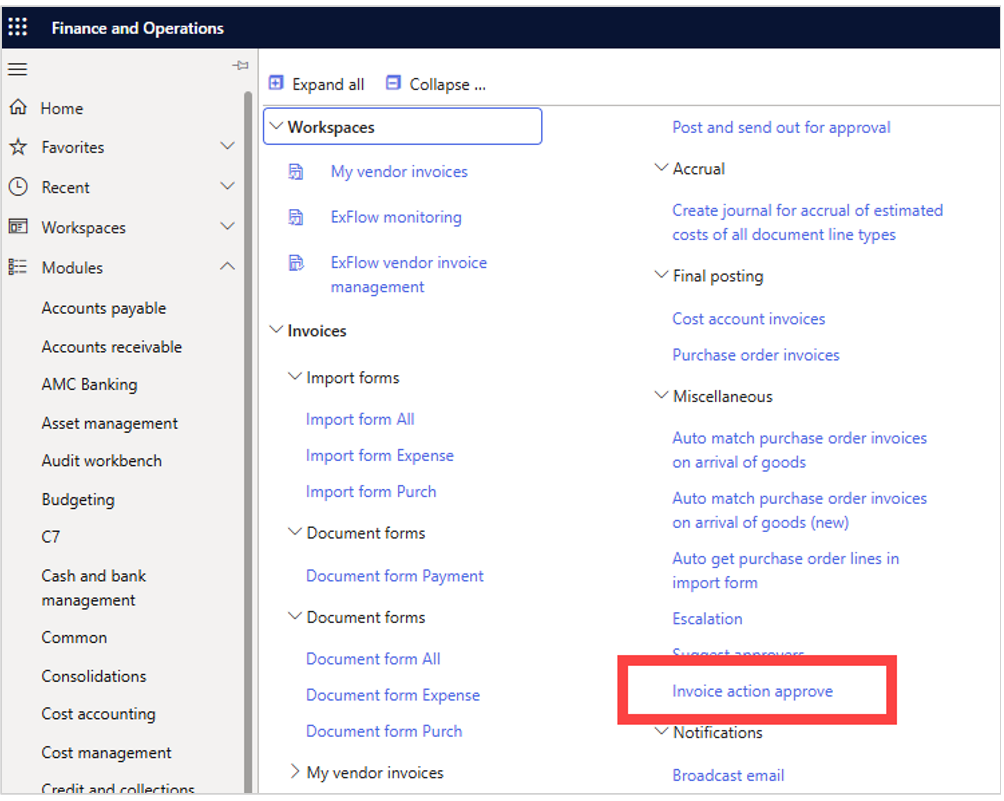Open Cost management module
The width and height of the screenshot is (1004, 801).
click(x=106, y=752)
